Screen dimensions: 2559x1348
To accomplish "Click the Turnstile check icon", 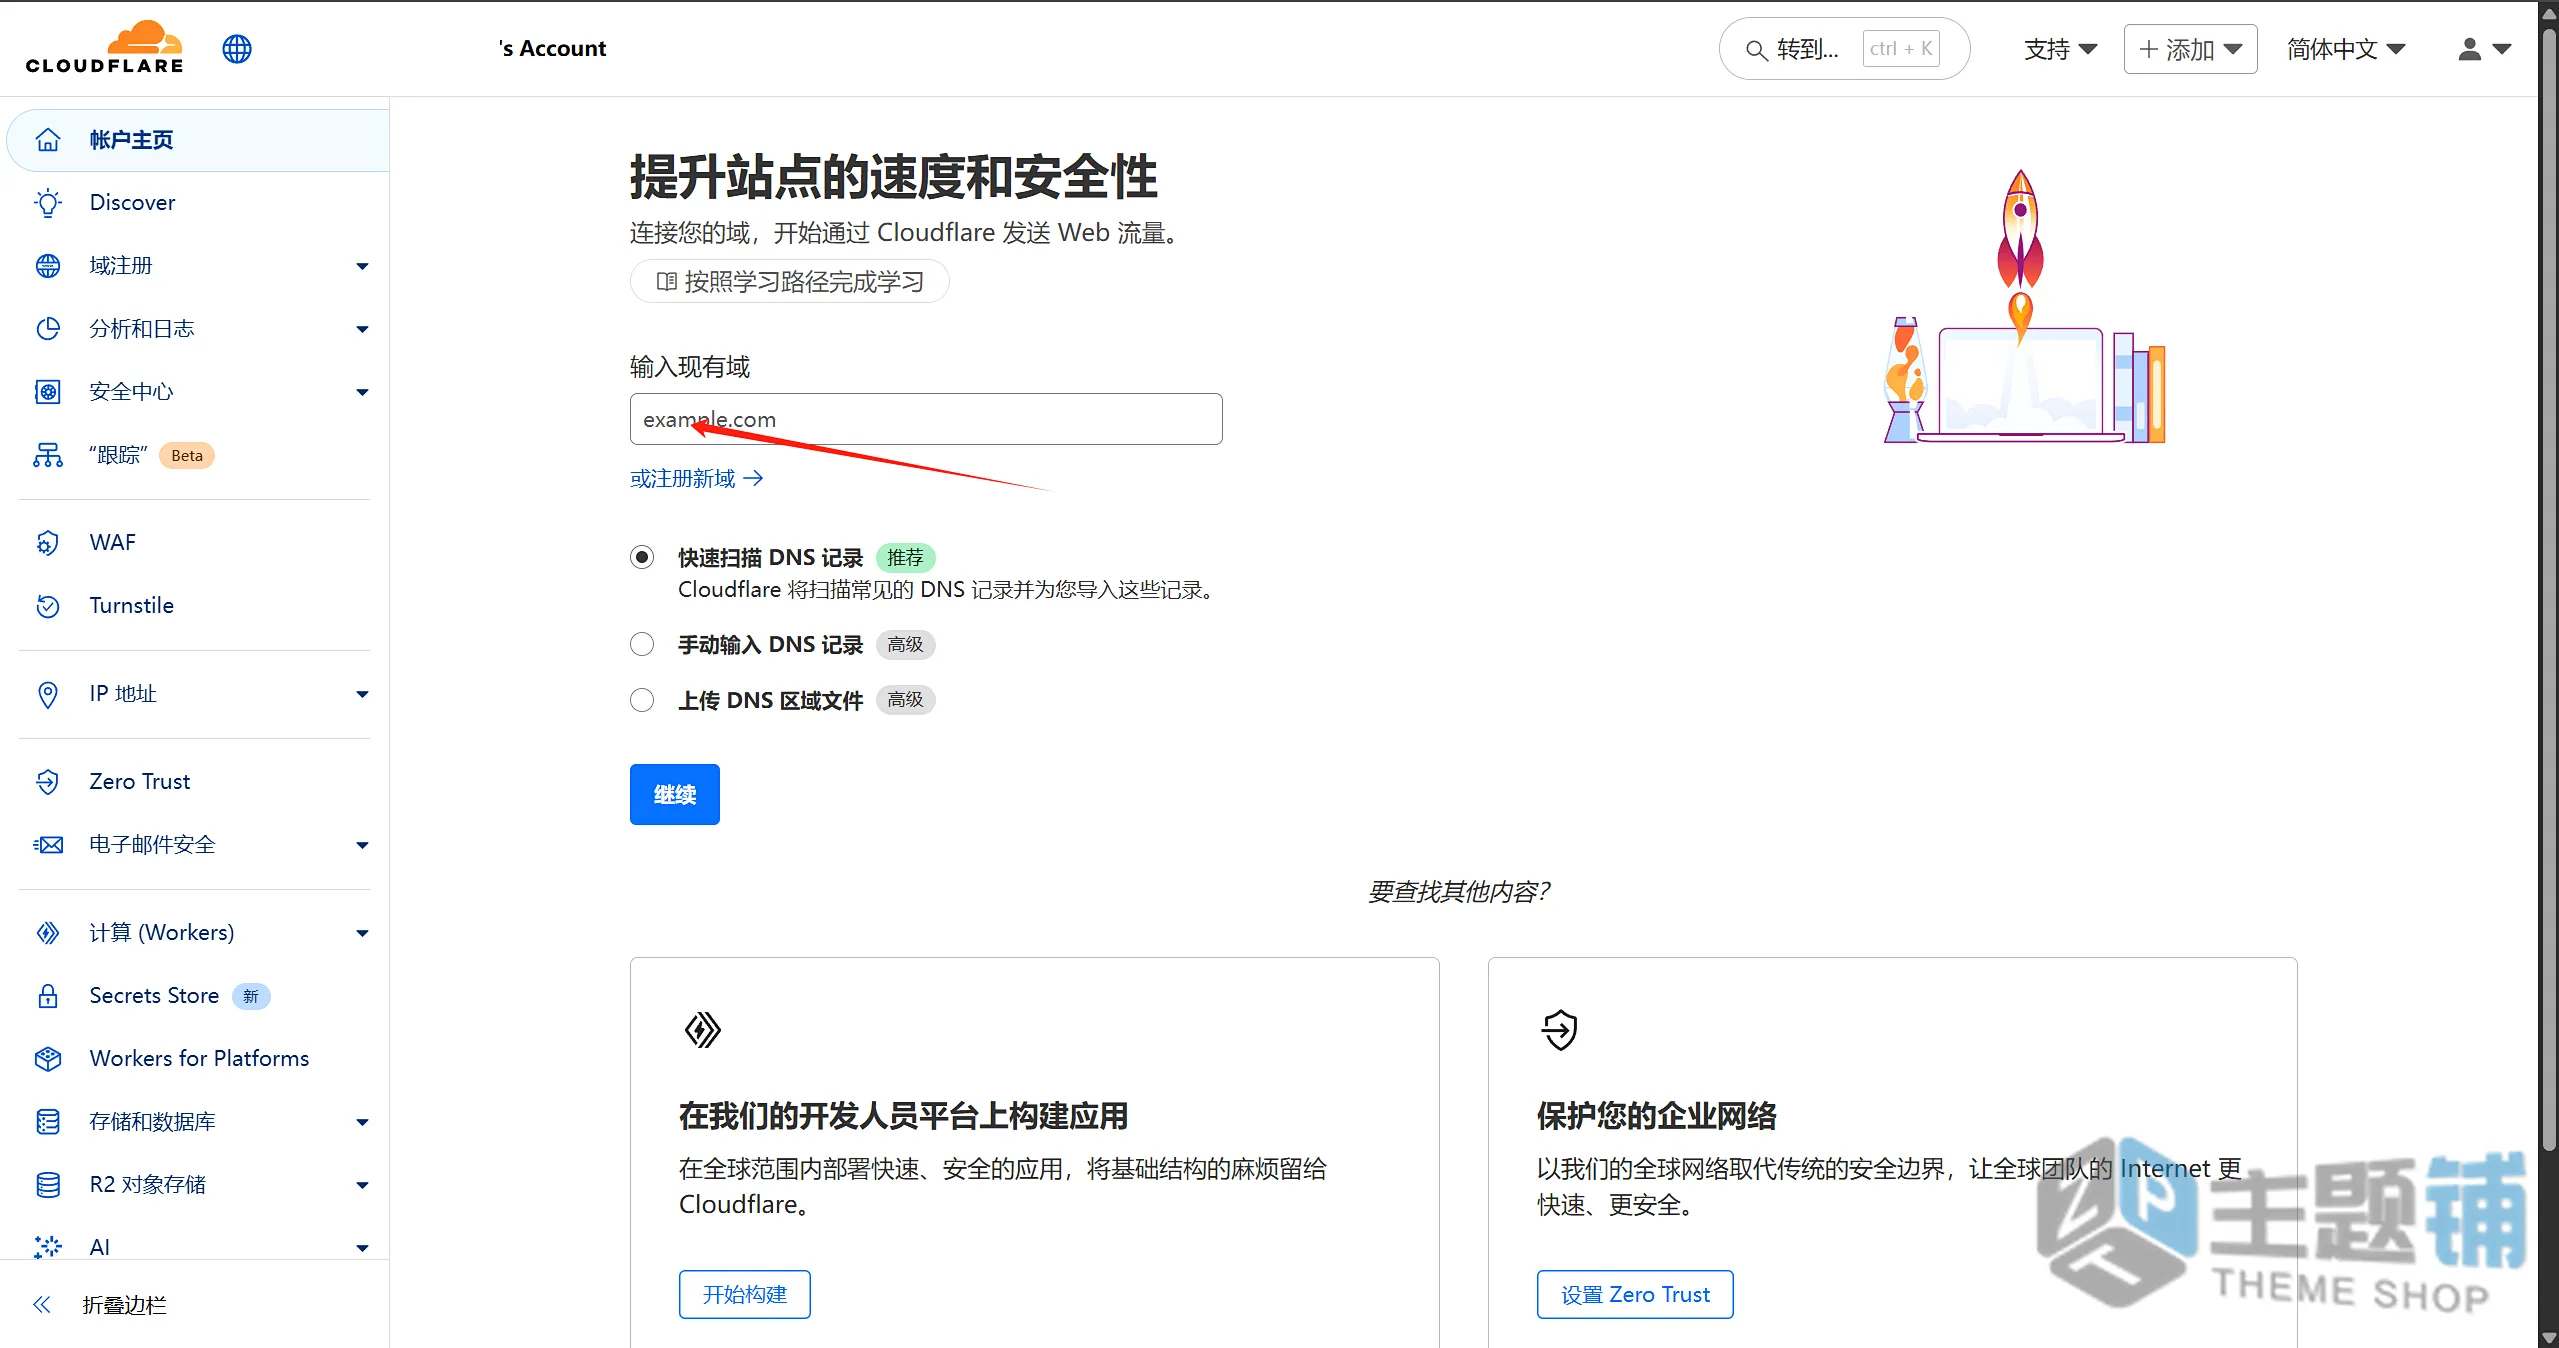I will 48,606.
